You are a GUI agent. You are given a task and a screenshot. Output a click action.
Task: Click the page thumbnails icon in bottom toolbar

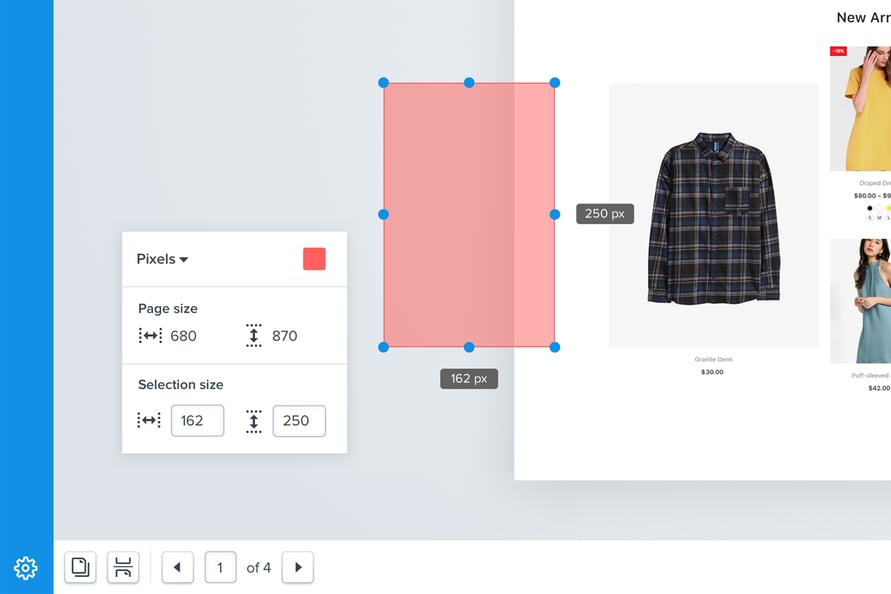point(80,567)
